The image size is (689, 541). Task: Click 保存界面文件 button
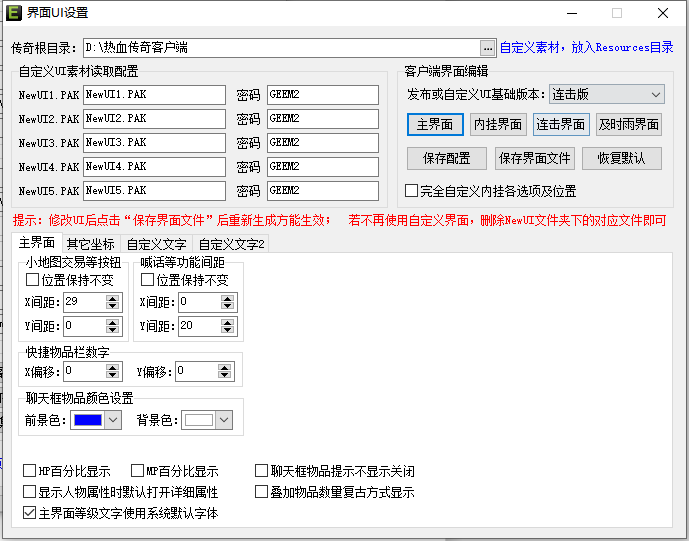(x=534, y=158)
